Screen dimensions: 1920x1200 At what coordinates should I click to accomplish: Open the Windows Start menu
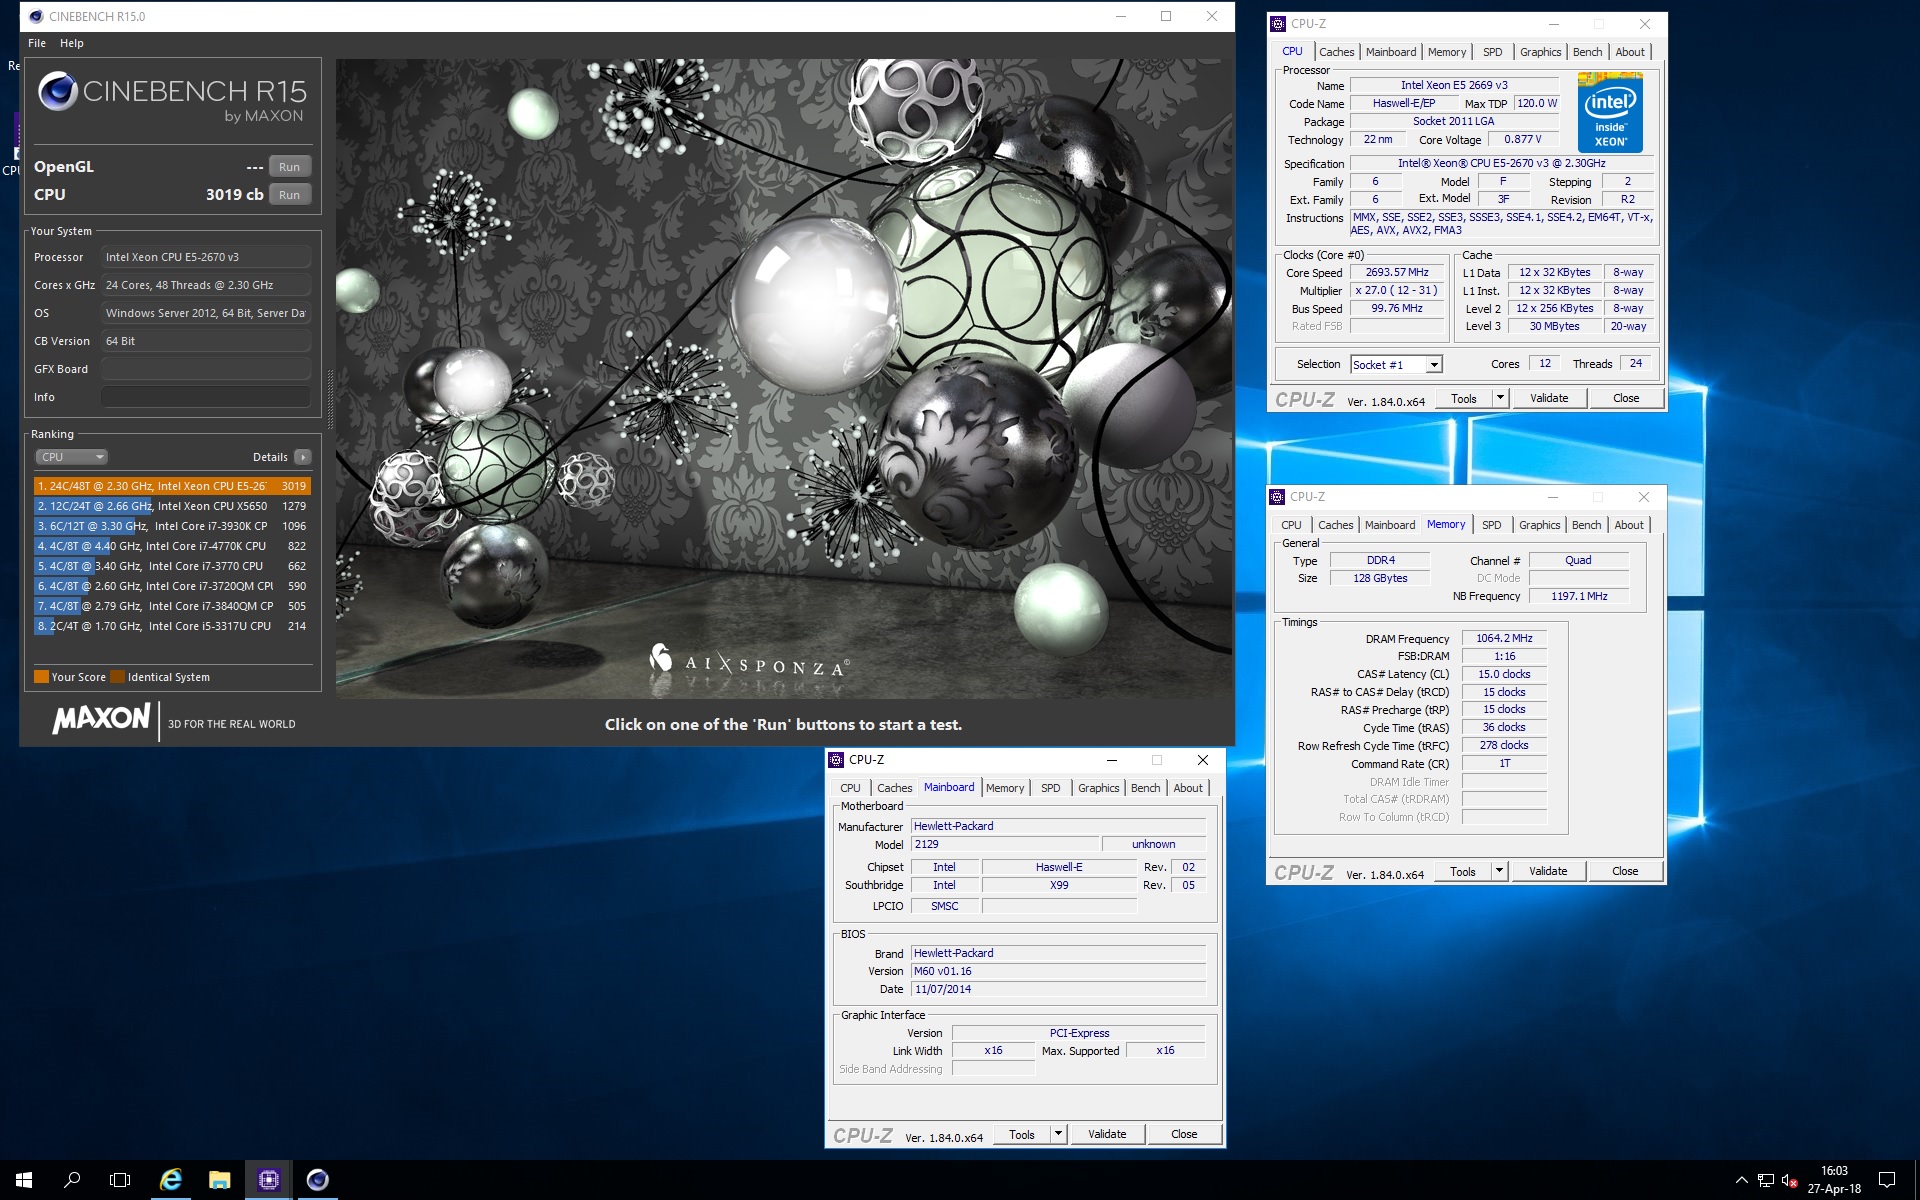[24, 1180]
